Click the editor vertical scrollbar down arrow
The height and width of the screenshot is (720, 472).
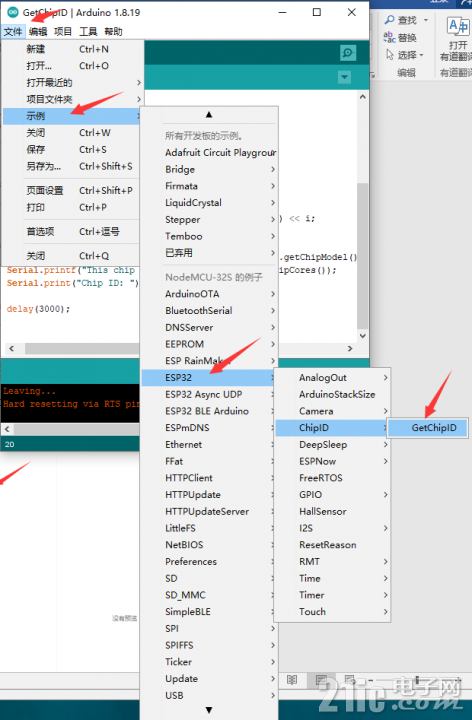363,336
